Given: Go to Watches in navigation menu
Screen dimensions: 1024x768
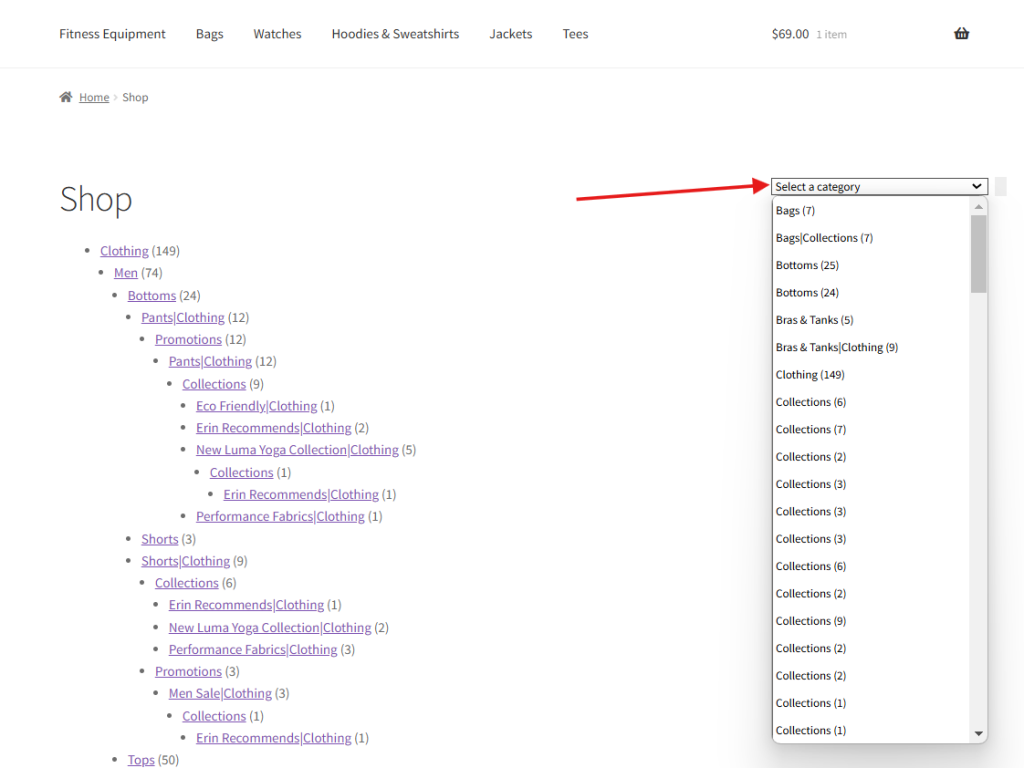Looking at the screenshot, I should [277, 34].
